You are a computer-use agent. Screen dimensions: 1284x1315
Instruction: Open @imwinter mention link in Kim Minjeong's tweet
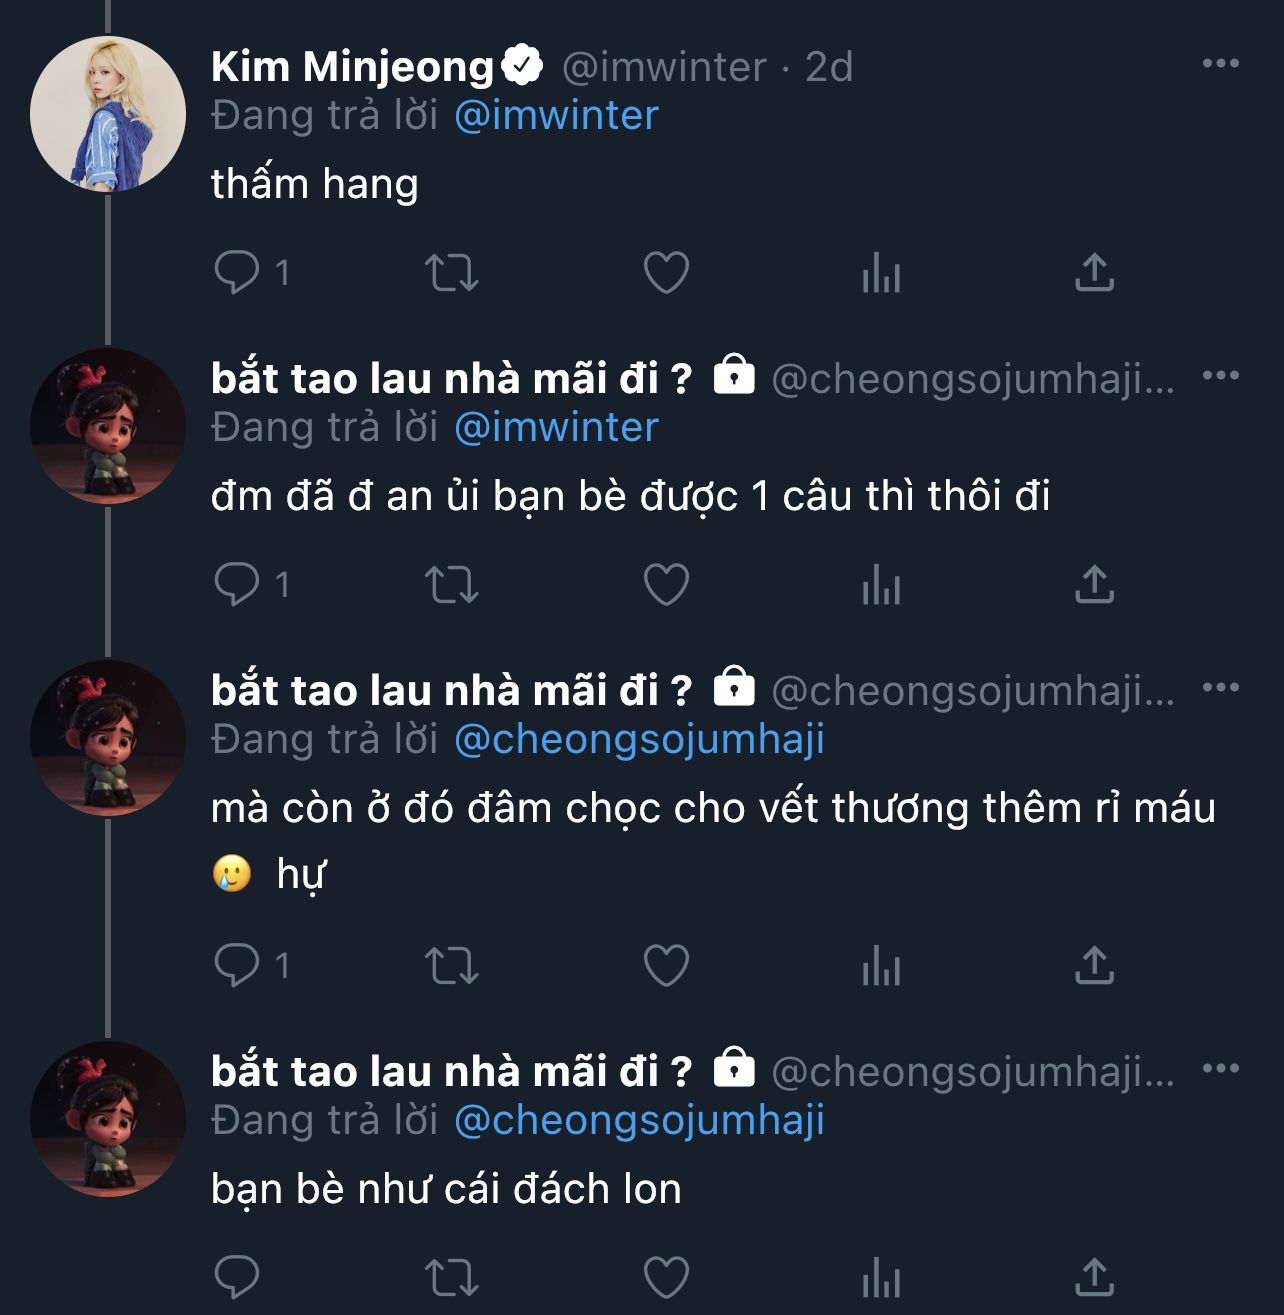click(x=556, y=116)
